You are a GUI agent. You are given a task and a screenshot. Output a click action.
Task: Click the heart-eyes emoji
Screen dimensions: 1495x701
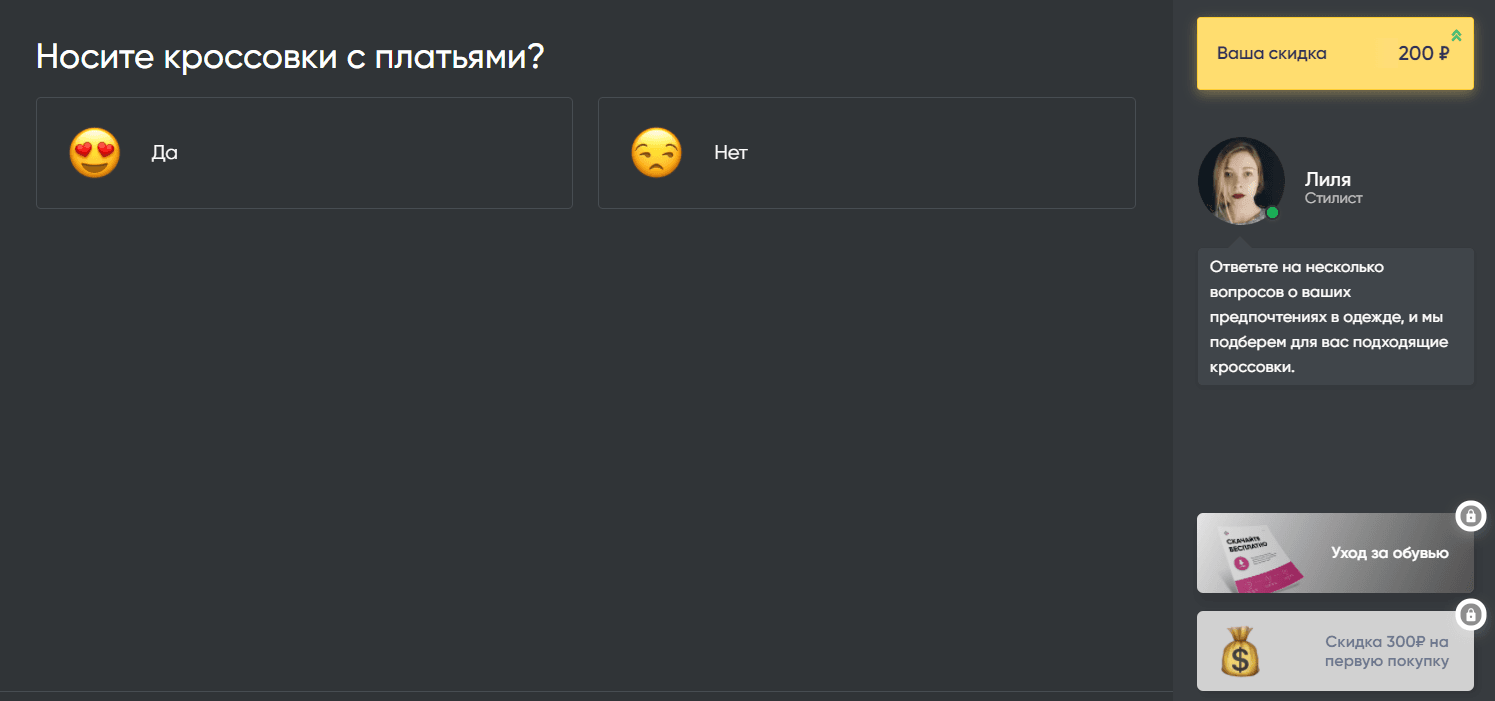tap(94, 153)
